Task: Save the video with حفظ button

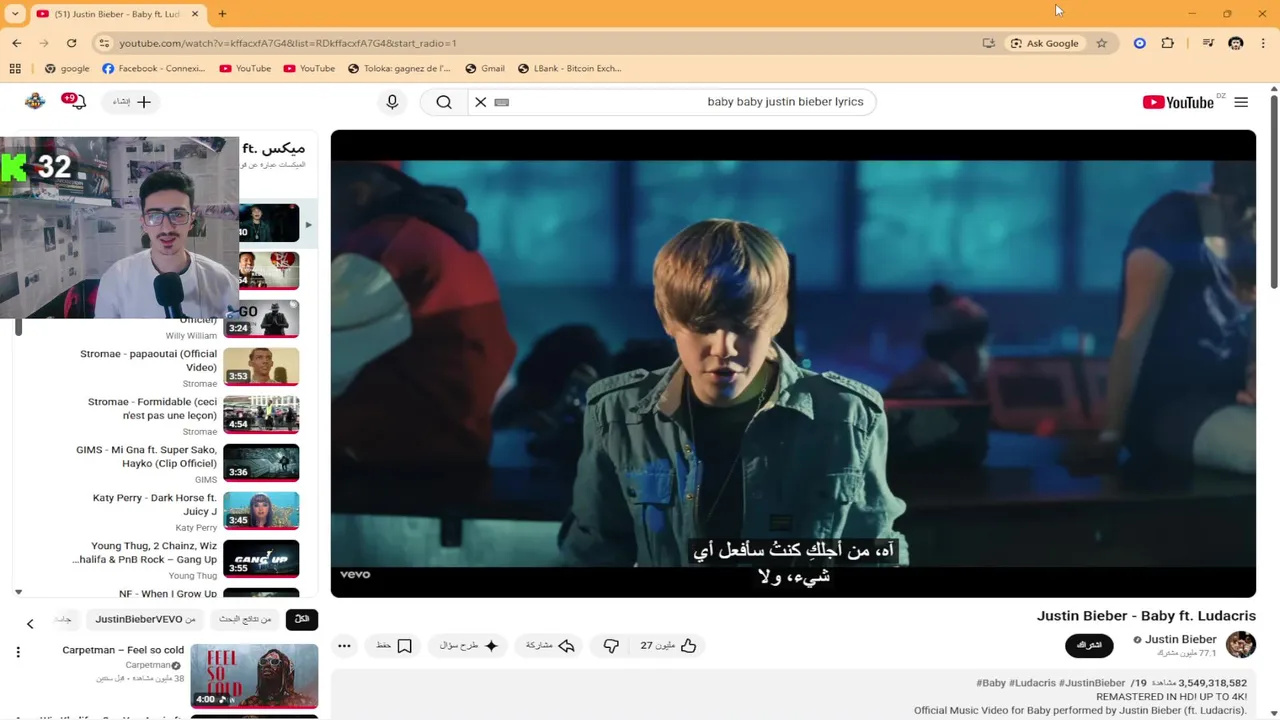Action: click(x=394, y=646)
